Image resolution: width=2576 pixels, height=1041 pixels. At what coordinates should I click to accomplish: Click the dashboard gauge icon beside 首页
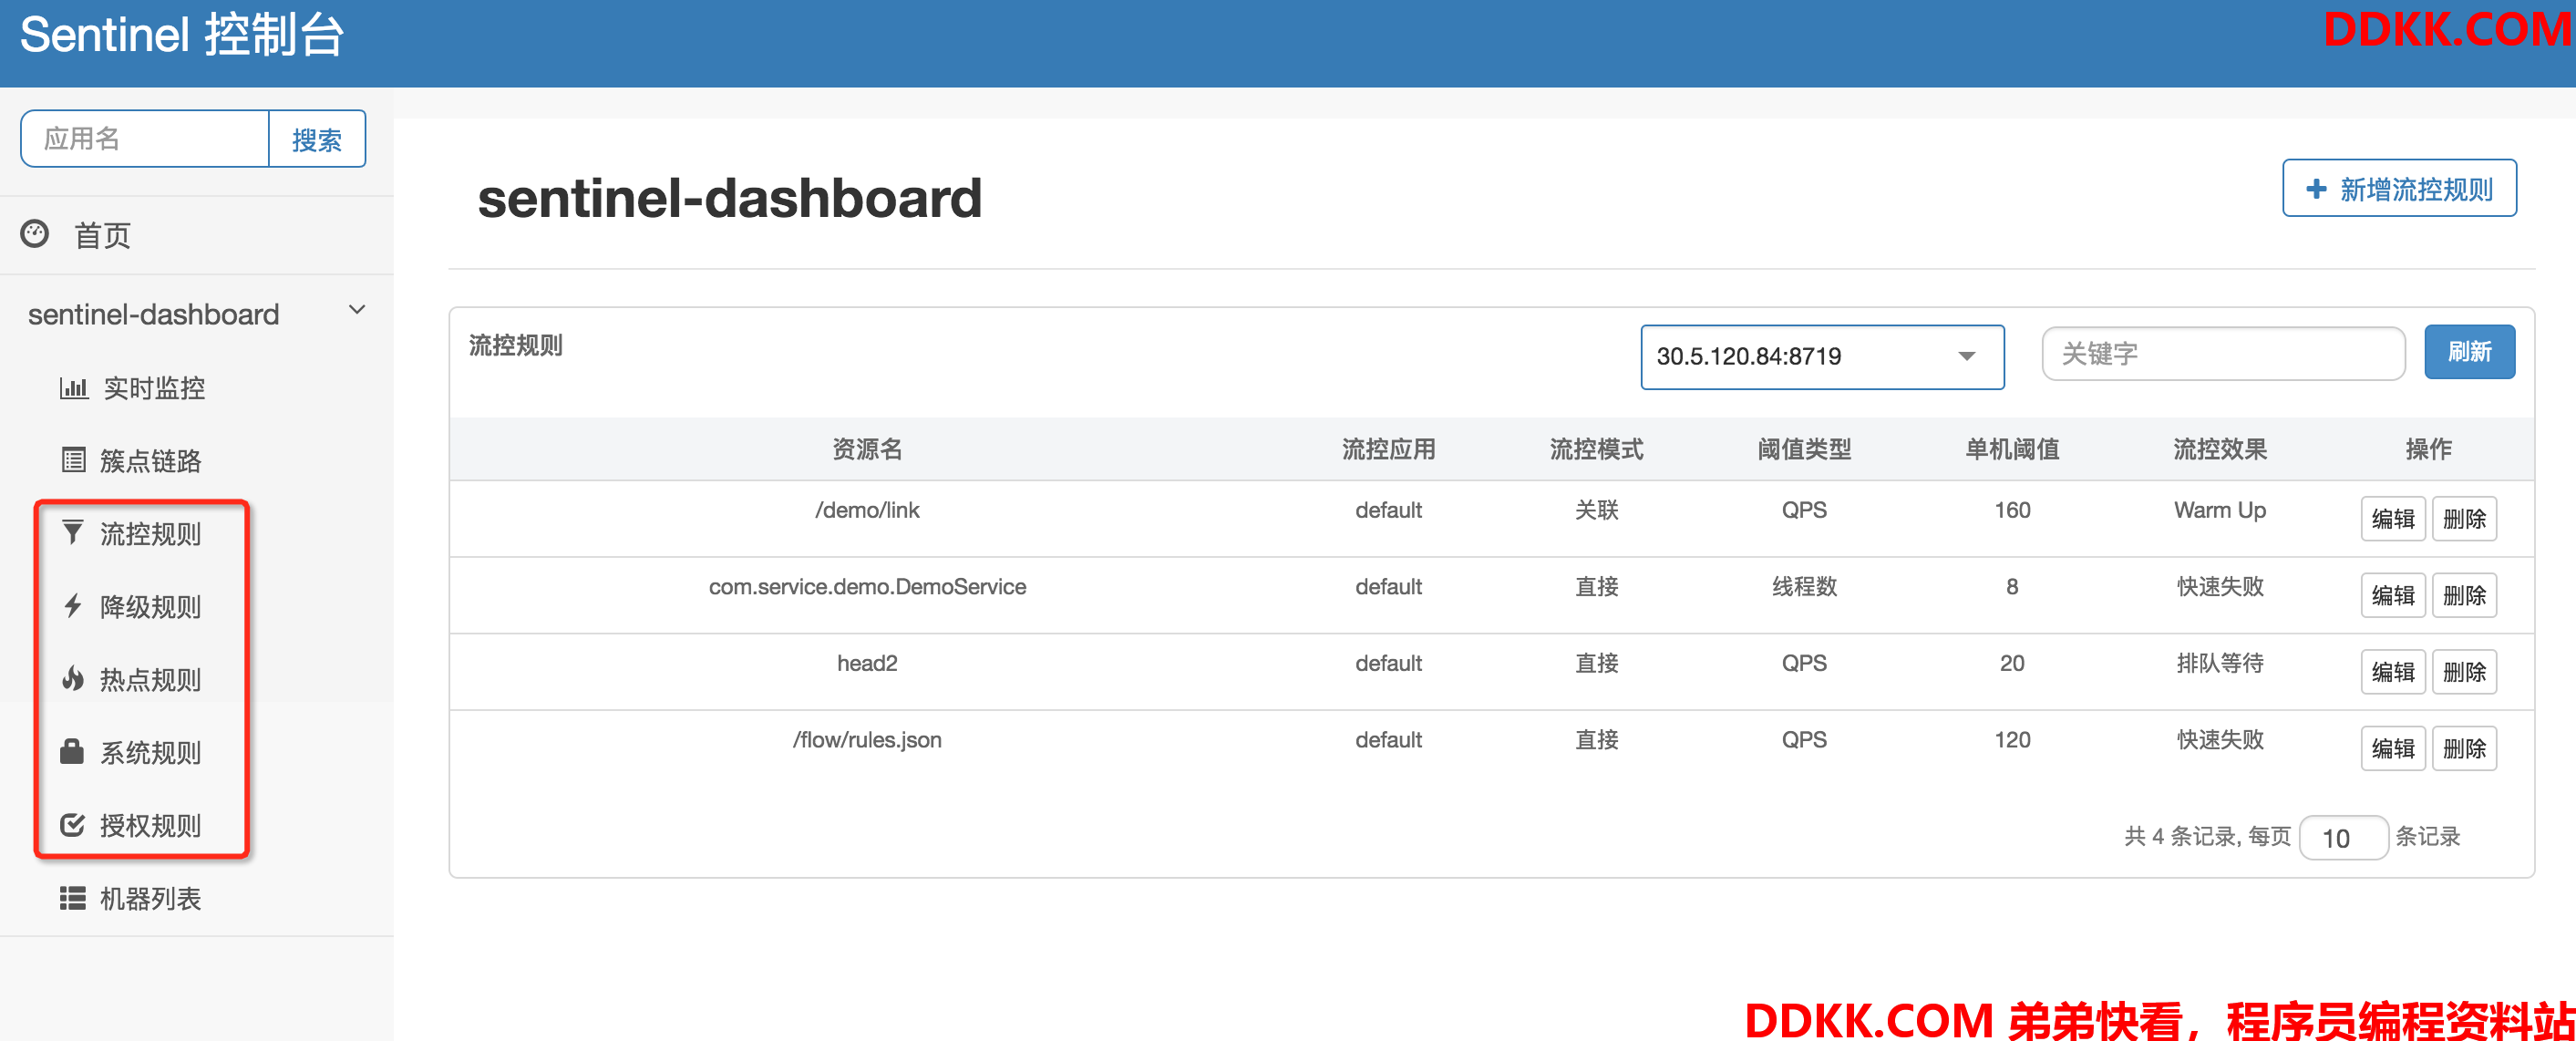coord(35,234)
